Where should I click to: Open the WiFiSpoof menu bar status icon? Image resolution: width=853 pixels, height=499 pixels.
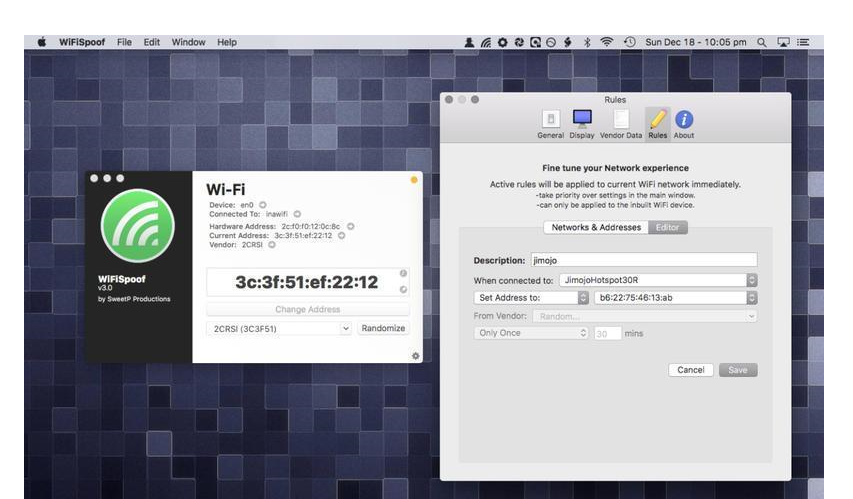click(486, 42)
